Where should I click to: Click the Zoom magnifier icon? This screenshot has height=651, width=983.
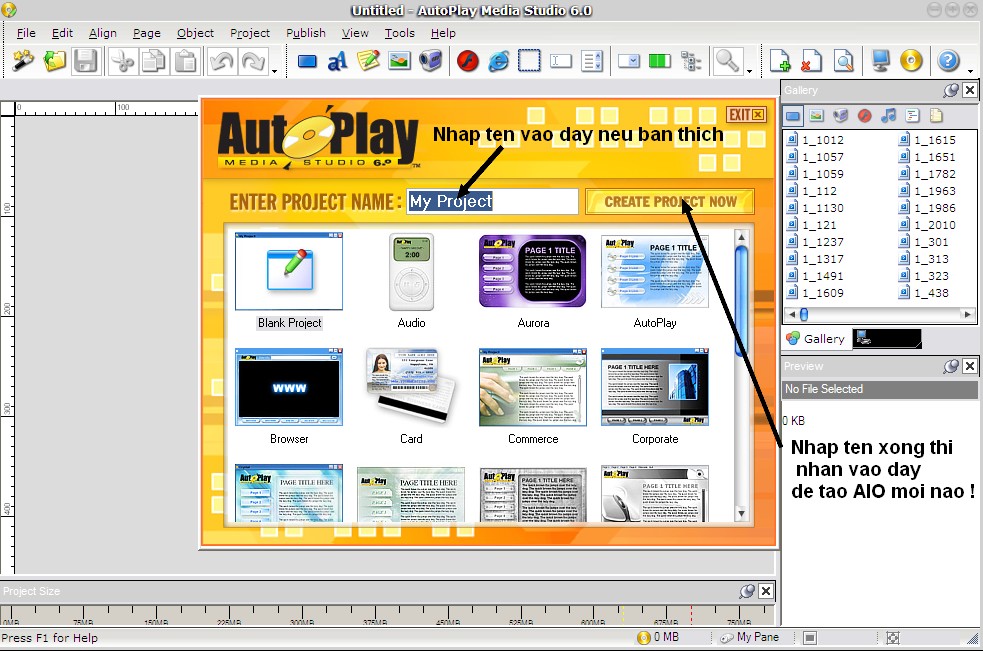(727, 61)
